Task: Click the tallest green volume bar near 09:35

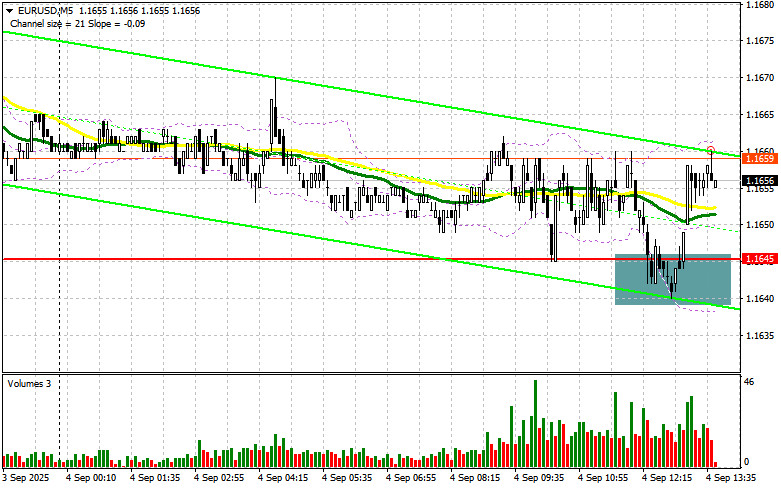Action: 535,423
